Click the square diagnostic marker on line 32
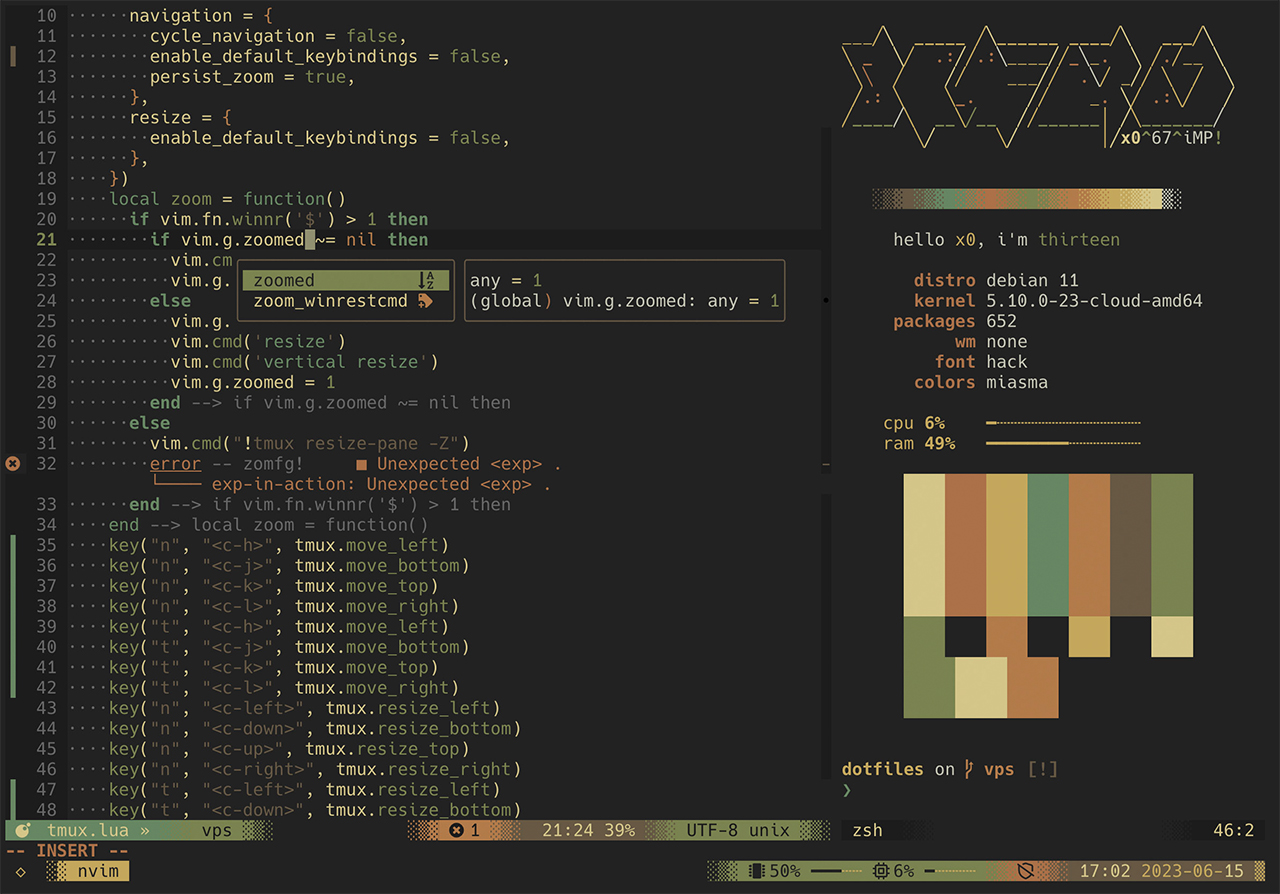Image resolution: width=1280 pixels, height=894 pixels. 361,464
